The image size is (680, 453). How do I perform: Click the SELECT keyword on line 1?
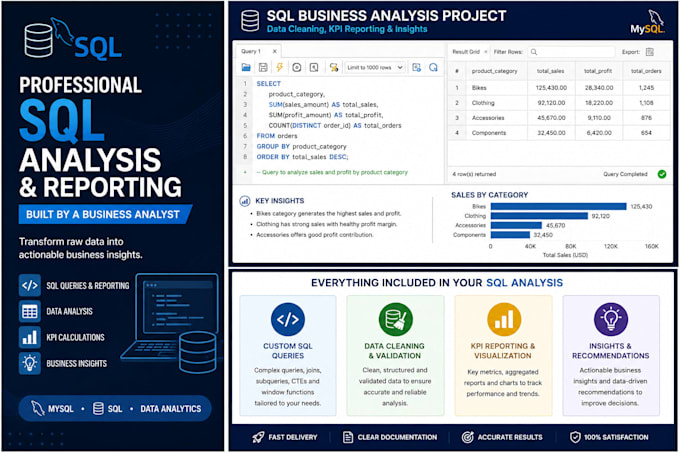[268, 84]
